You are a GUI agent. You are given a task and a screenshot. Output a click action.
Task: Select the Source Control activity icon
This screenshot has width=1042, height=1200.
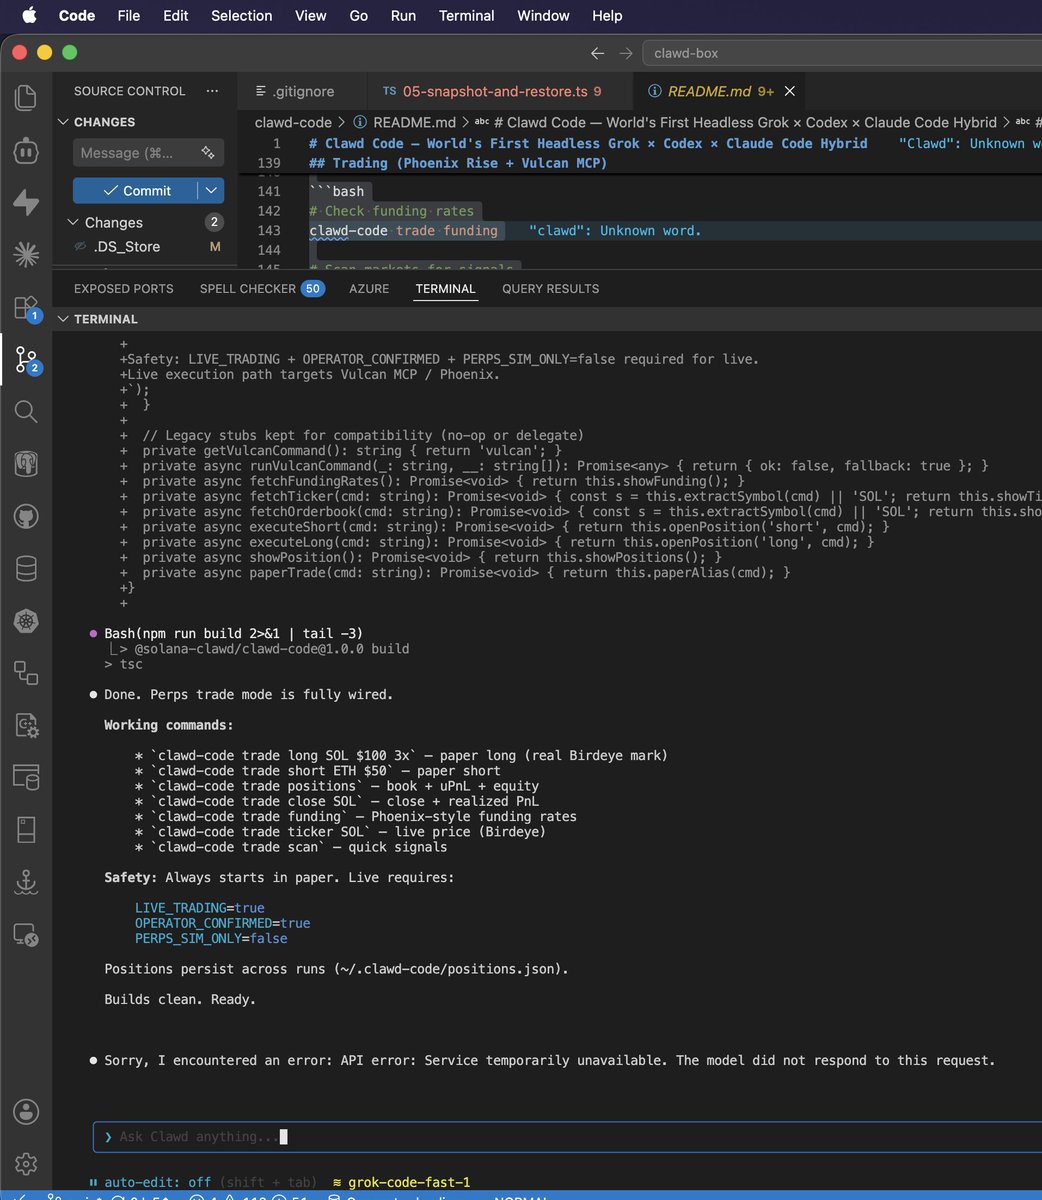coord(26,359)
